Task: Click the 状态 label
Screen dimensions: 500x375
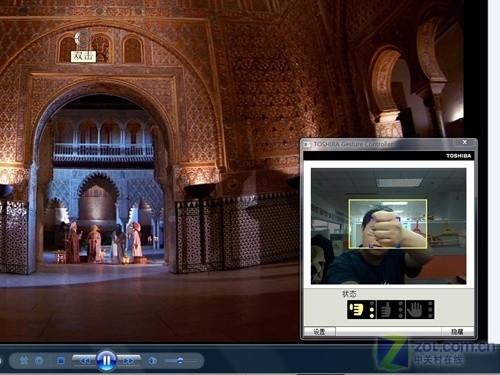Action: click(x=349, y=294)
